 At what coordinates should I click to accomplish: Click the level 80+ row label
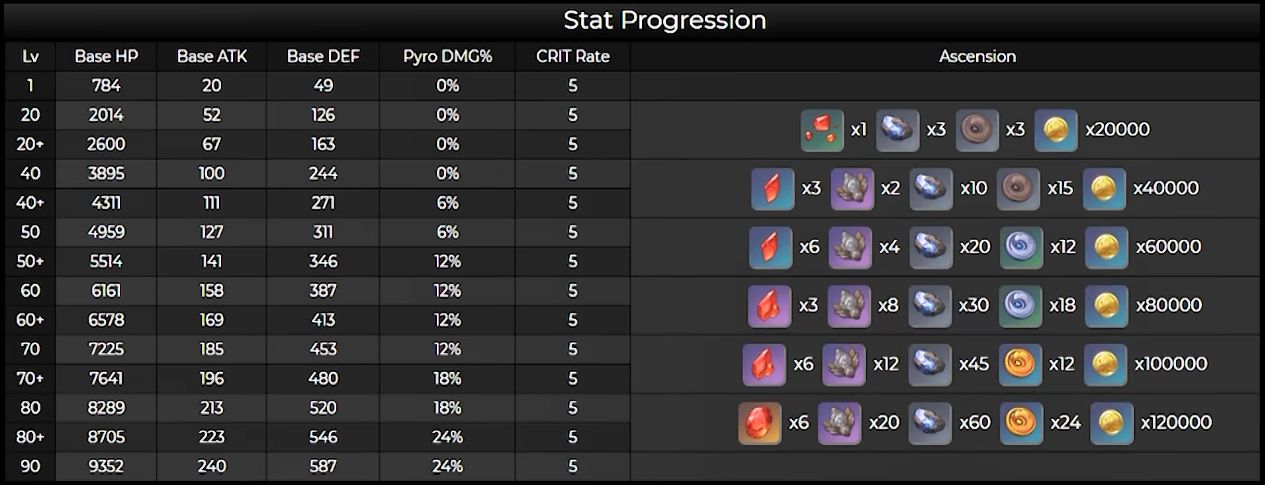(x=30, y=437)
